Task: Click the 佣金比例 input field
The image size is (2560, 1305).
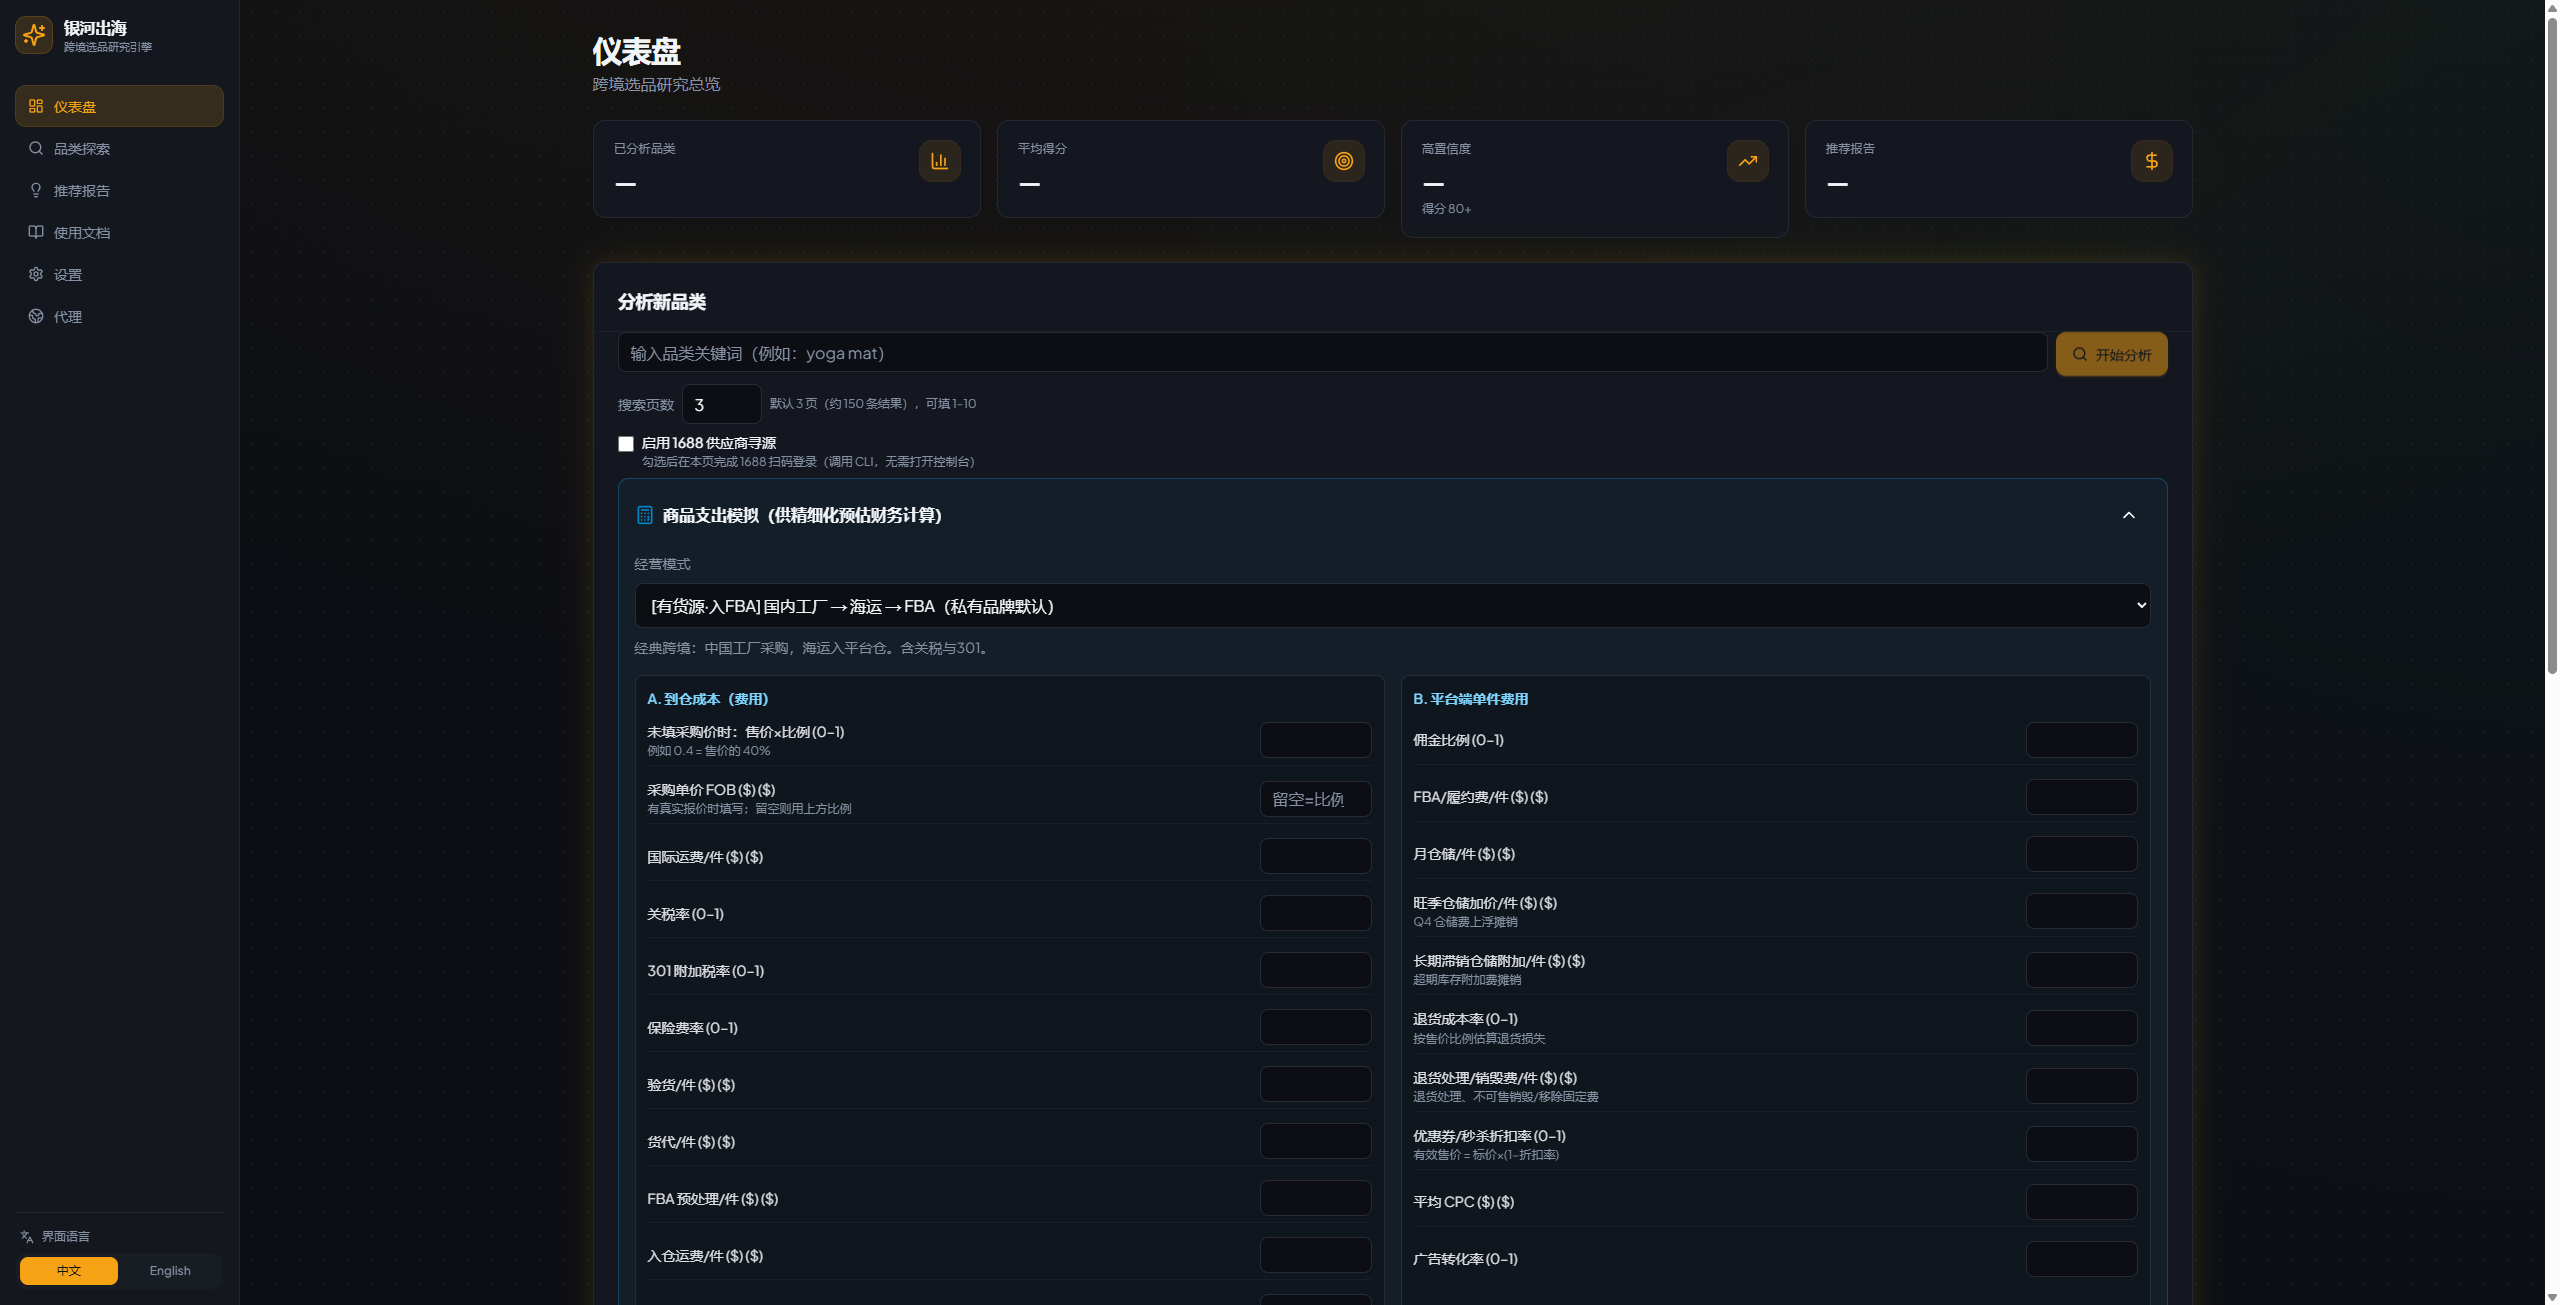Action: tap(2081, 740)
